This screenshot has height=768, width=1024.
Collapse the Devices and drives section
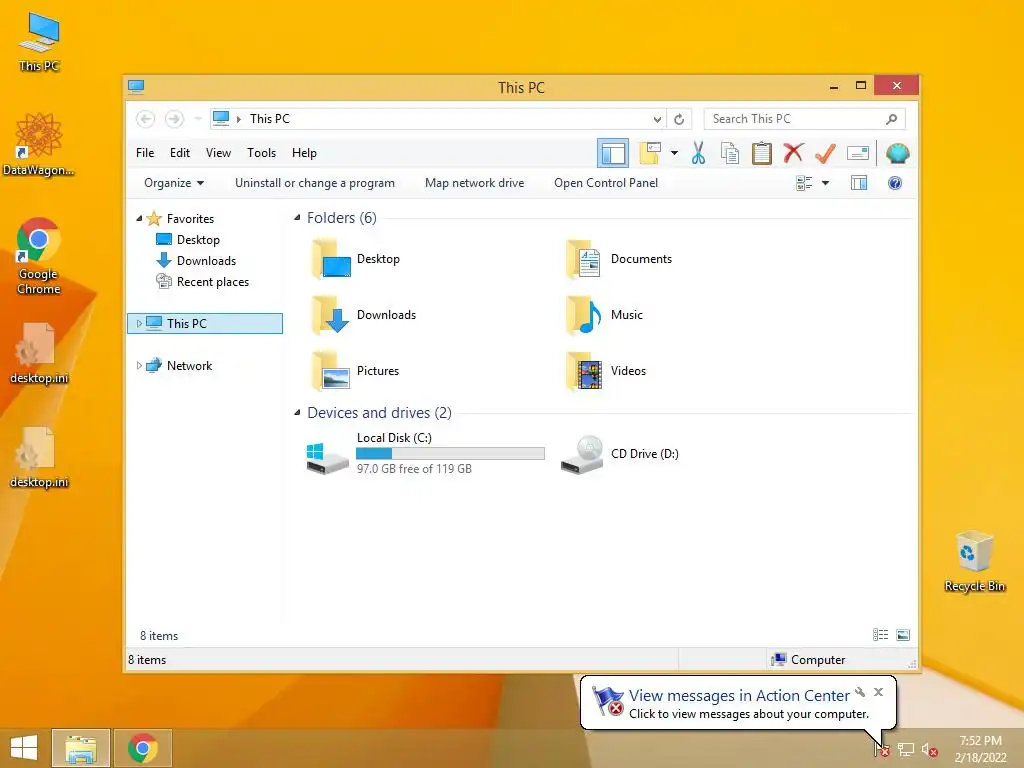click(x=297, y=413)
